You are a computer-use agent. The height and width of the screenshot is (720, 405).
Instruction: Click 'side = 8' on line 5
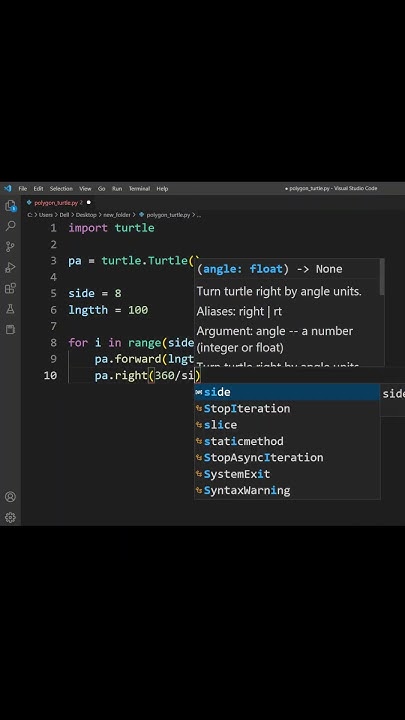(95, 293)
